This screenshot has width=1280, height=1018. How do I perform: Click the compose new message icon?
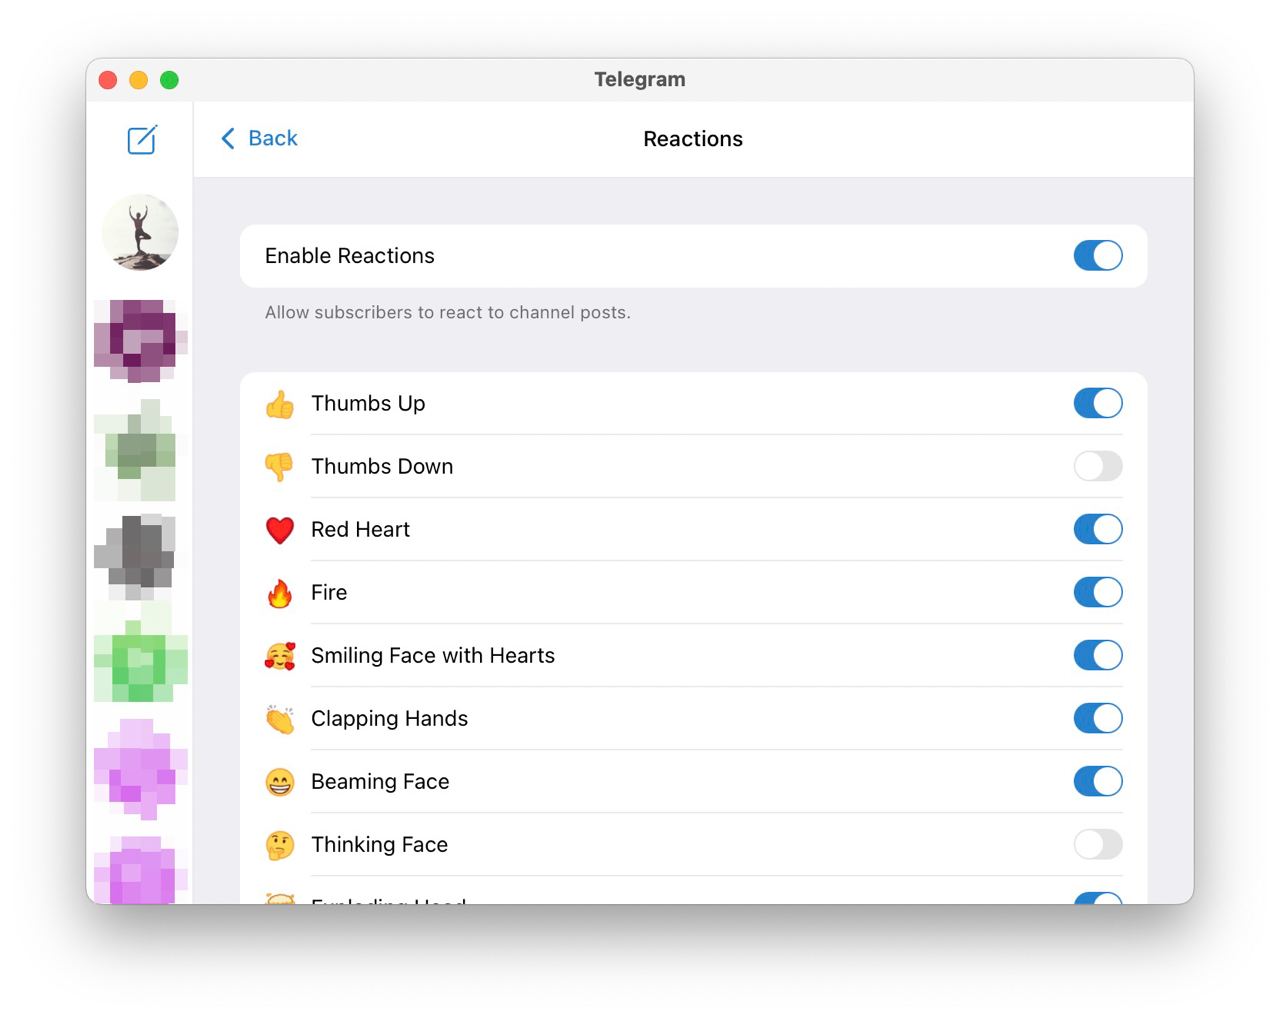coord(142,139)
